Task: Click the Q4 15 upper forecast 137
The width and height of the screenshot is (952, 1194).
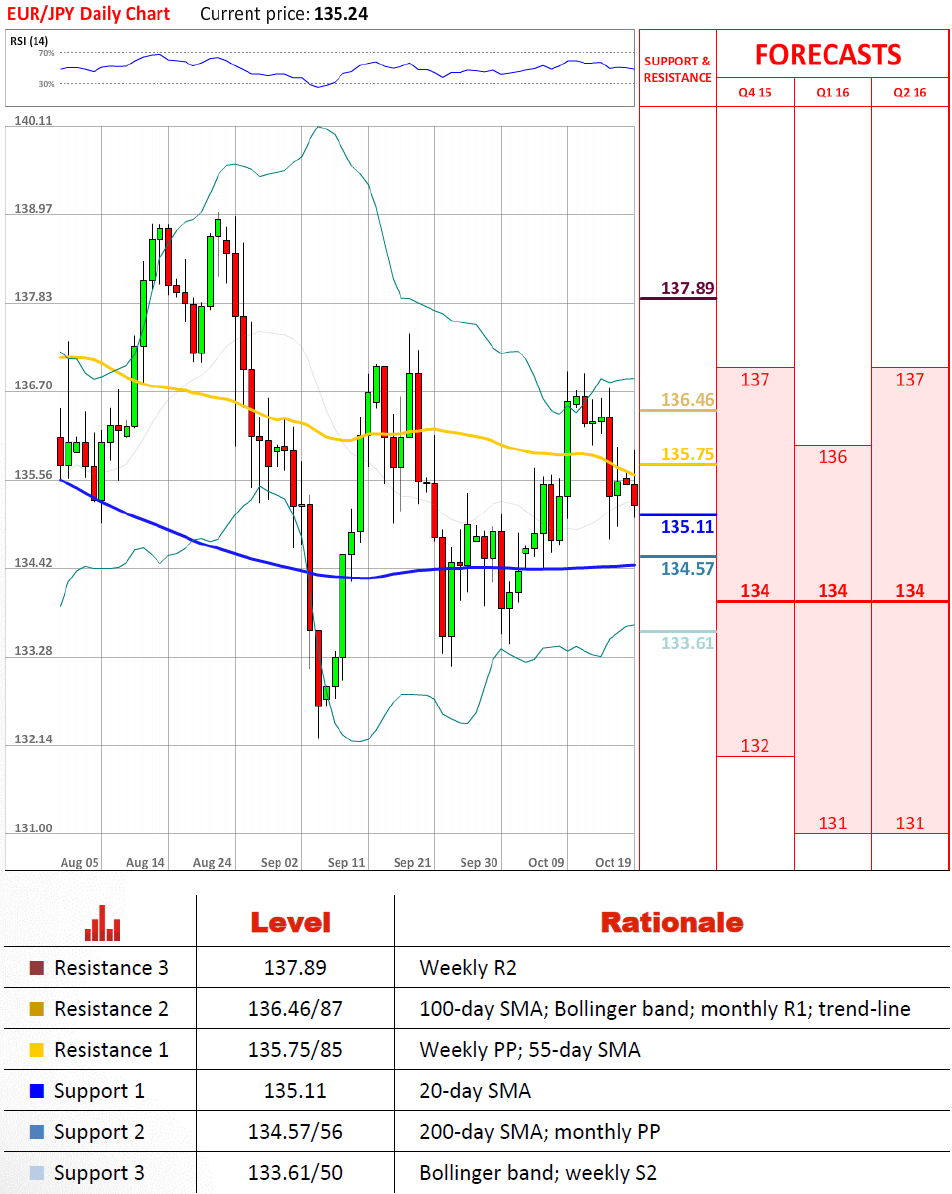Action: [755, 380]
